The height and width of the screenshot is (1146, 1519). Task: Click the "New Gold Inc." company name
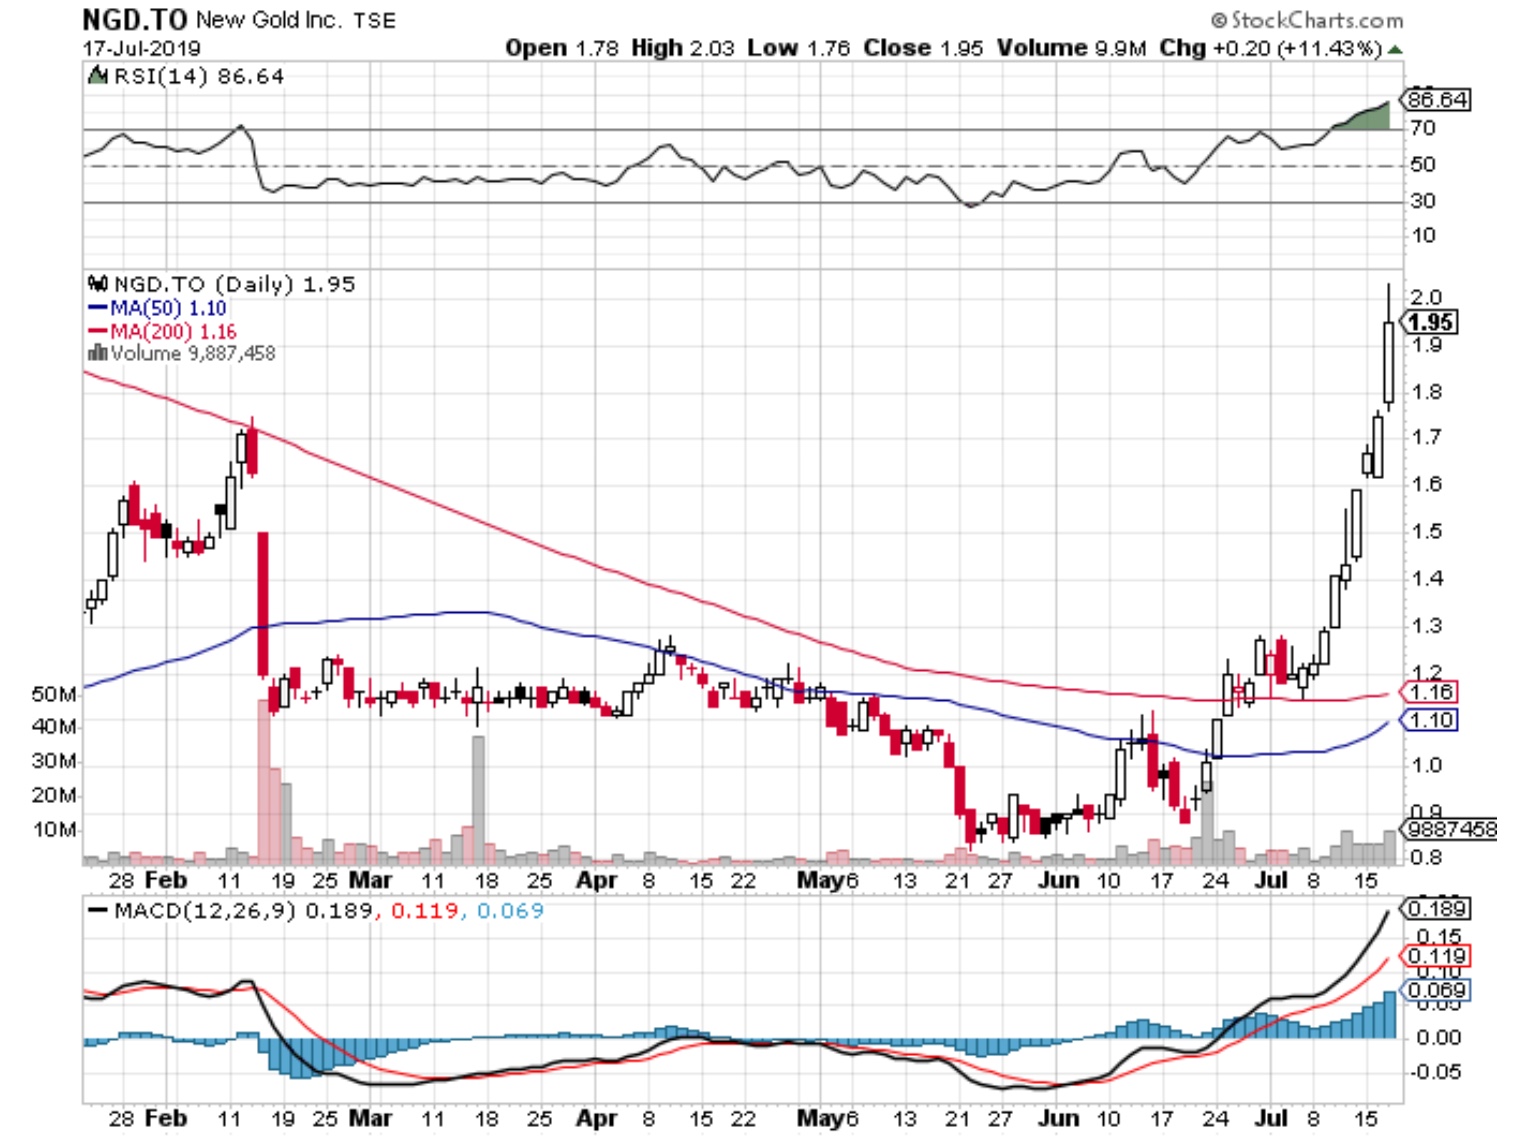269,19
